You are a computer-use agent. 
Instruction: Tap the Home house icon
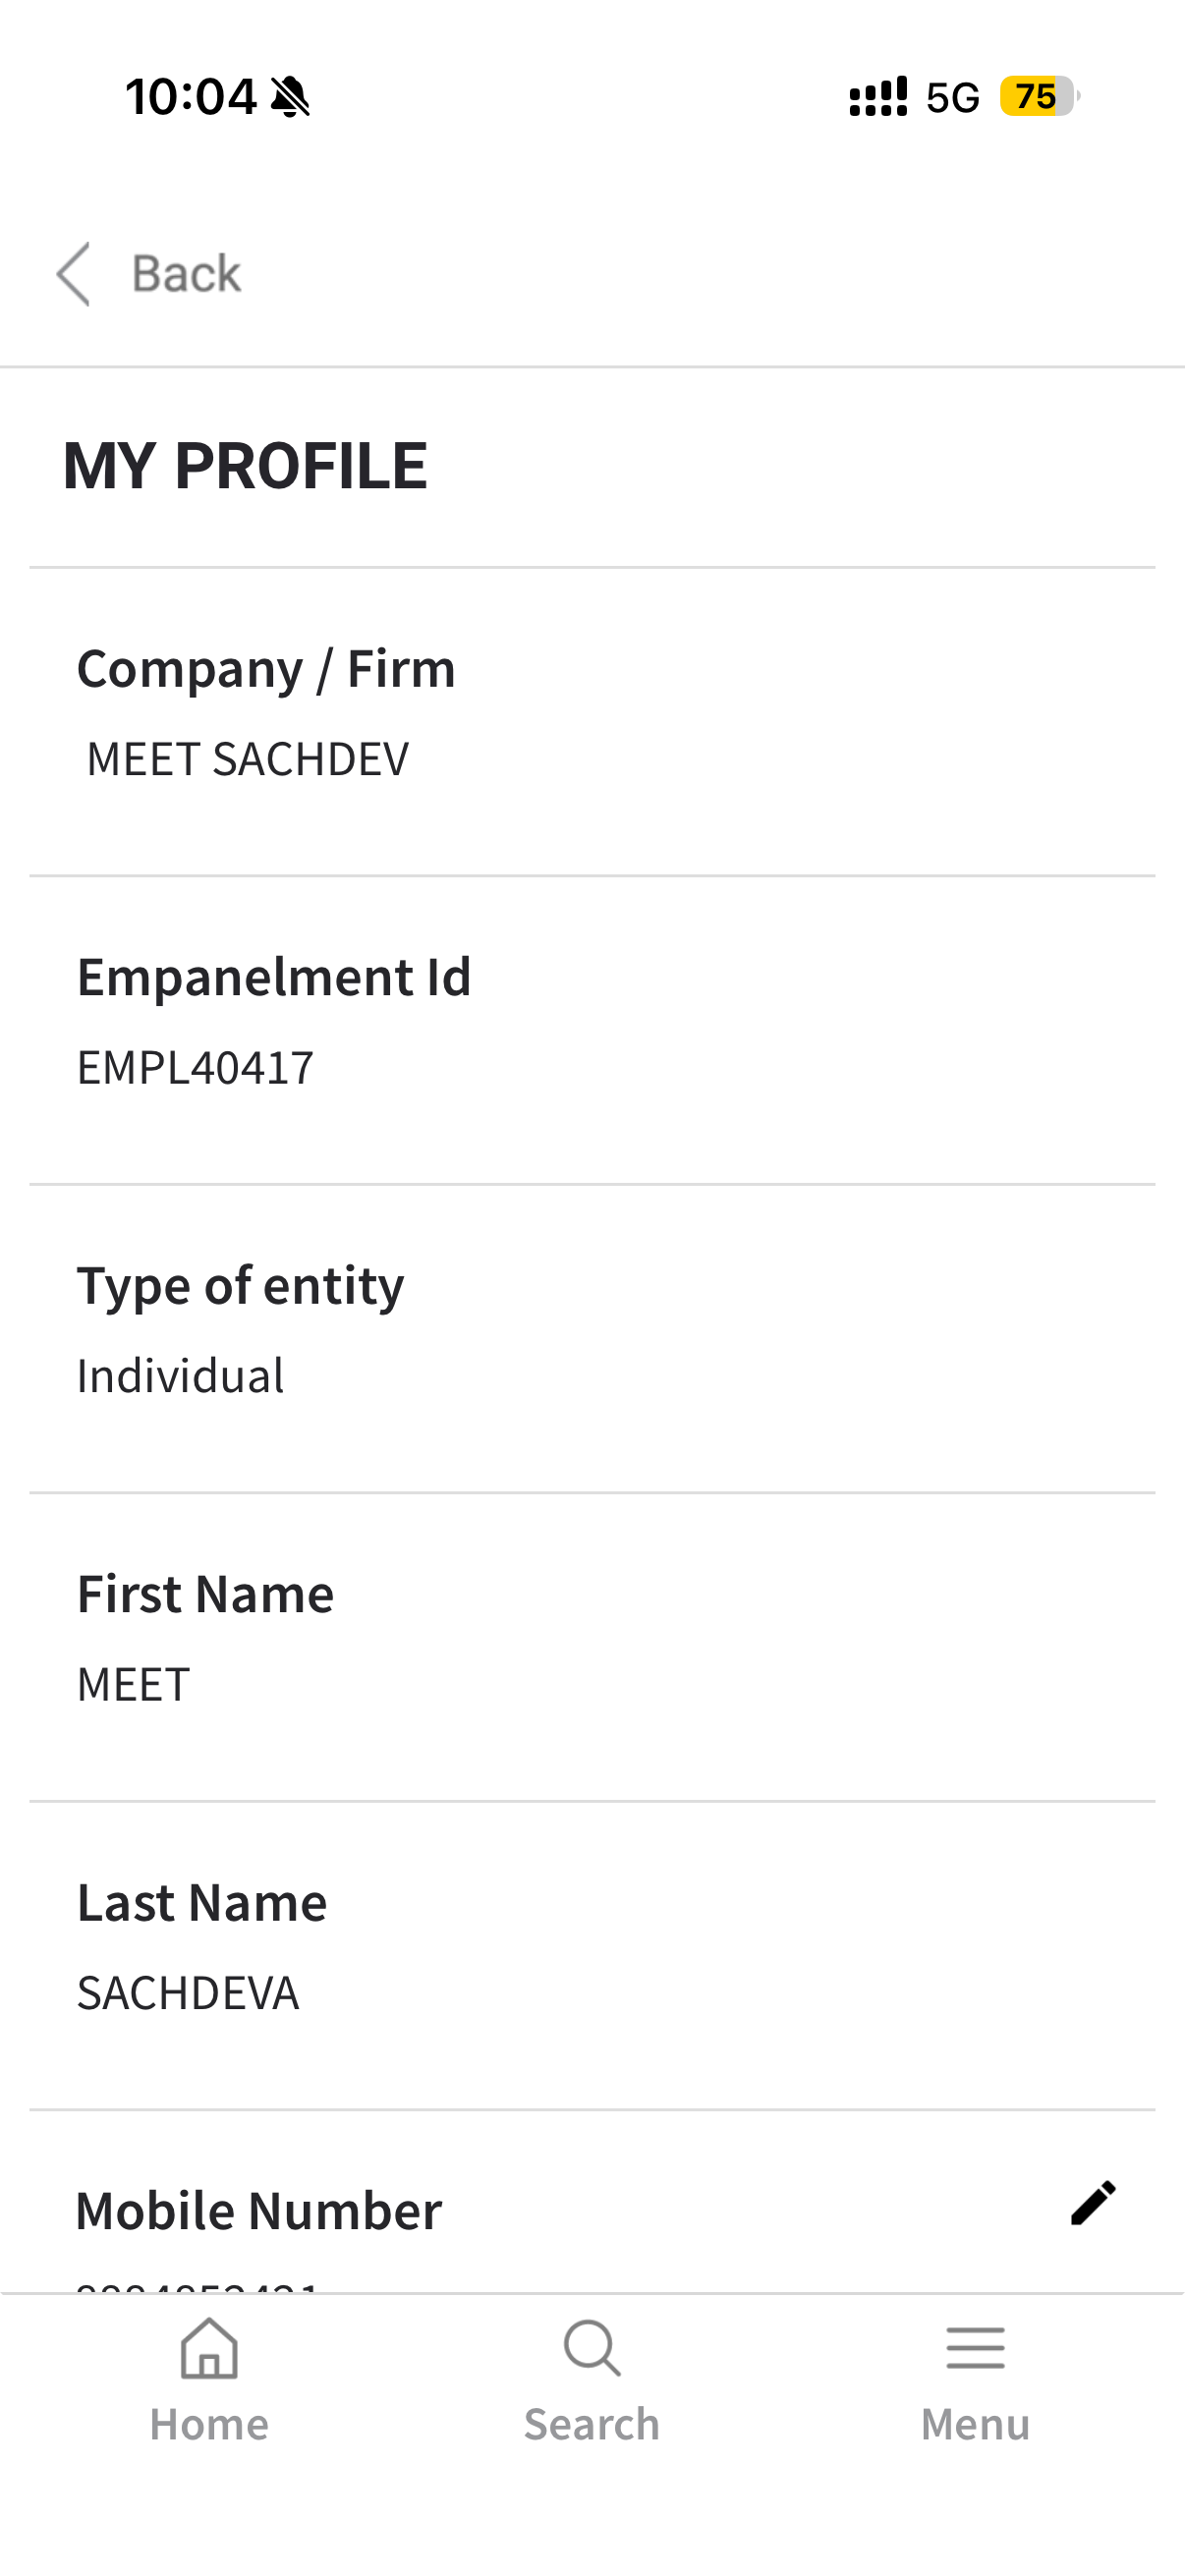point(209,2347)
